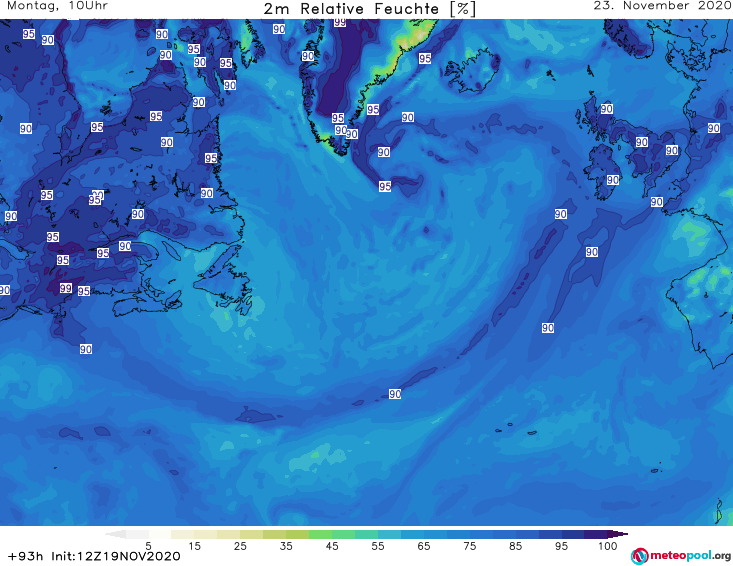Viewport: 733px width, 566px height.
Task: Open the meteopool.org link text
Action: 690,555
